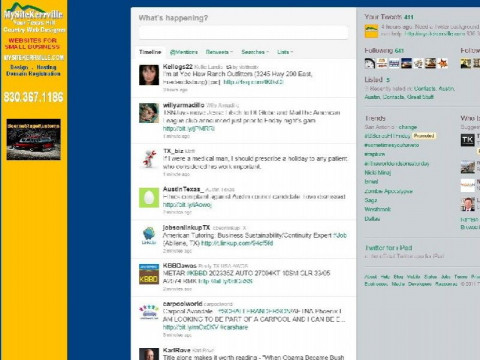Open KarlRove username link
The height and width of the screenshot is (360, 480).
click(x=177, y=350)
